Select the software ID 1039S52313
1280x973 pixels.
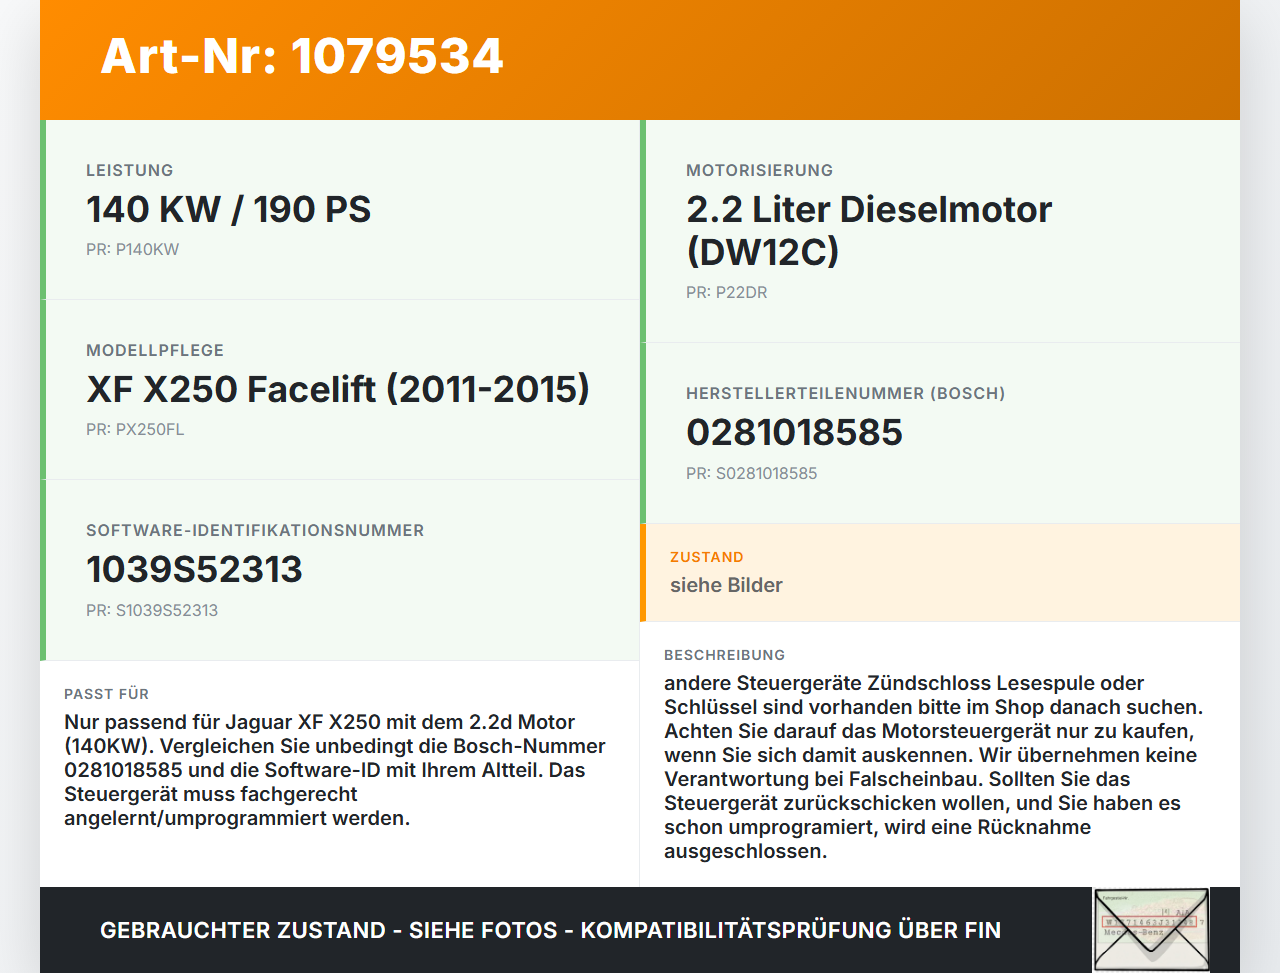pos(194,569)
